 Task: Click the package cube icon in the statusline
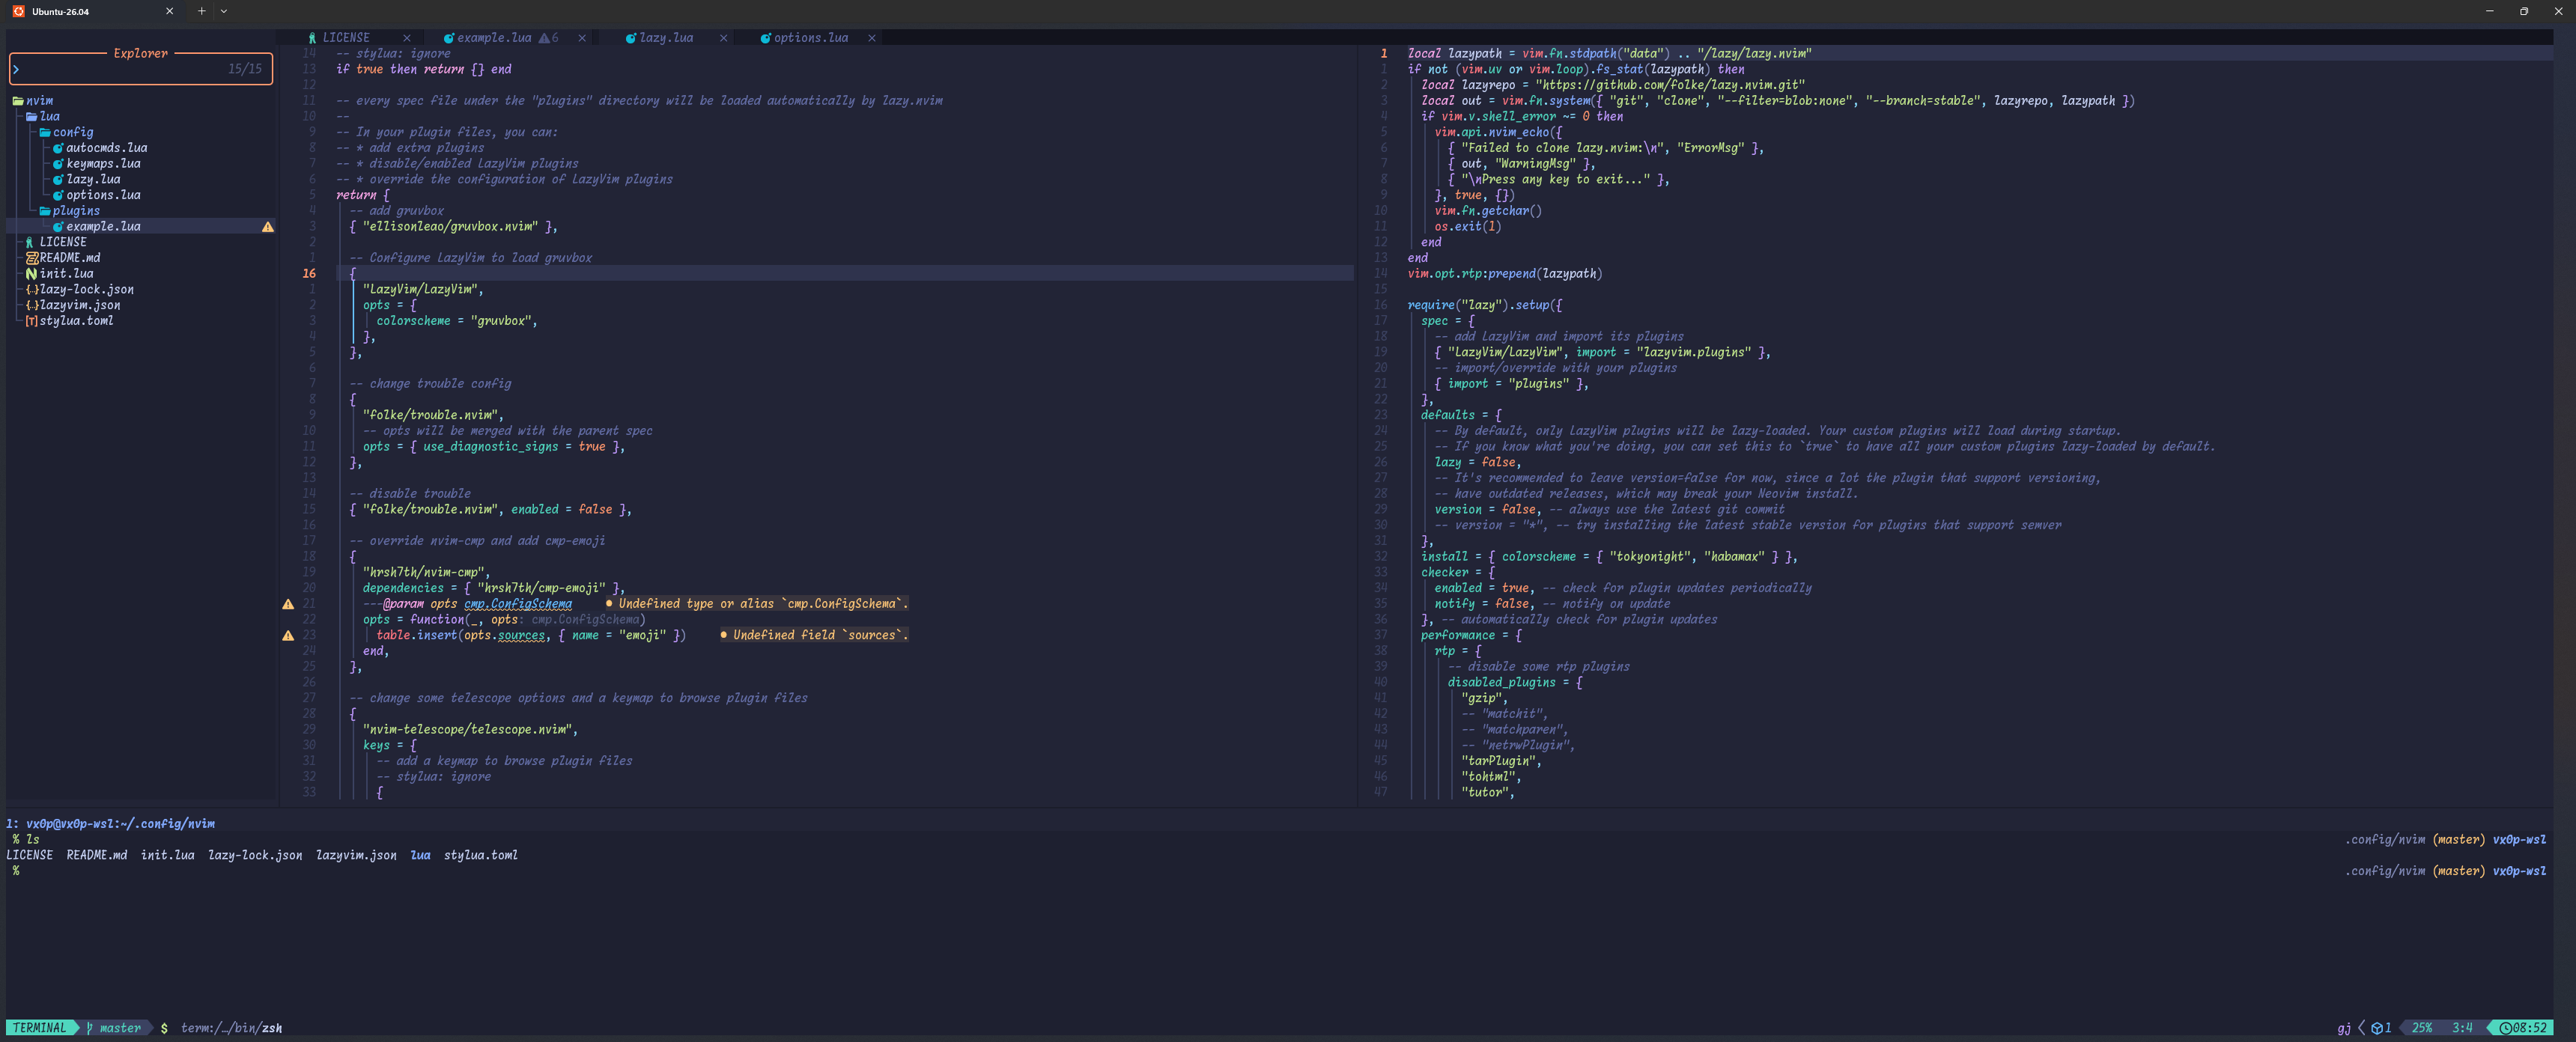pyautogui.click(x=2377, y=1028)
